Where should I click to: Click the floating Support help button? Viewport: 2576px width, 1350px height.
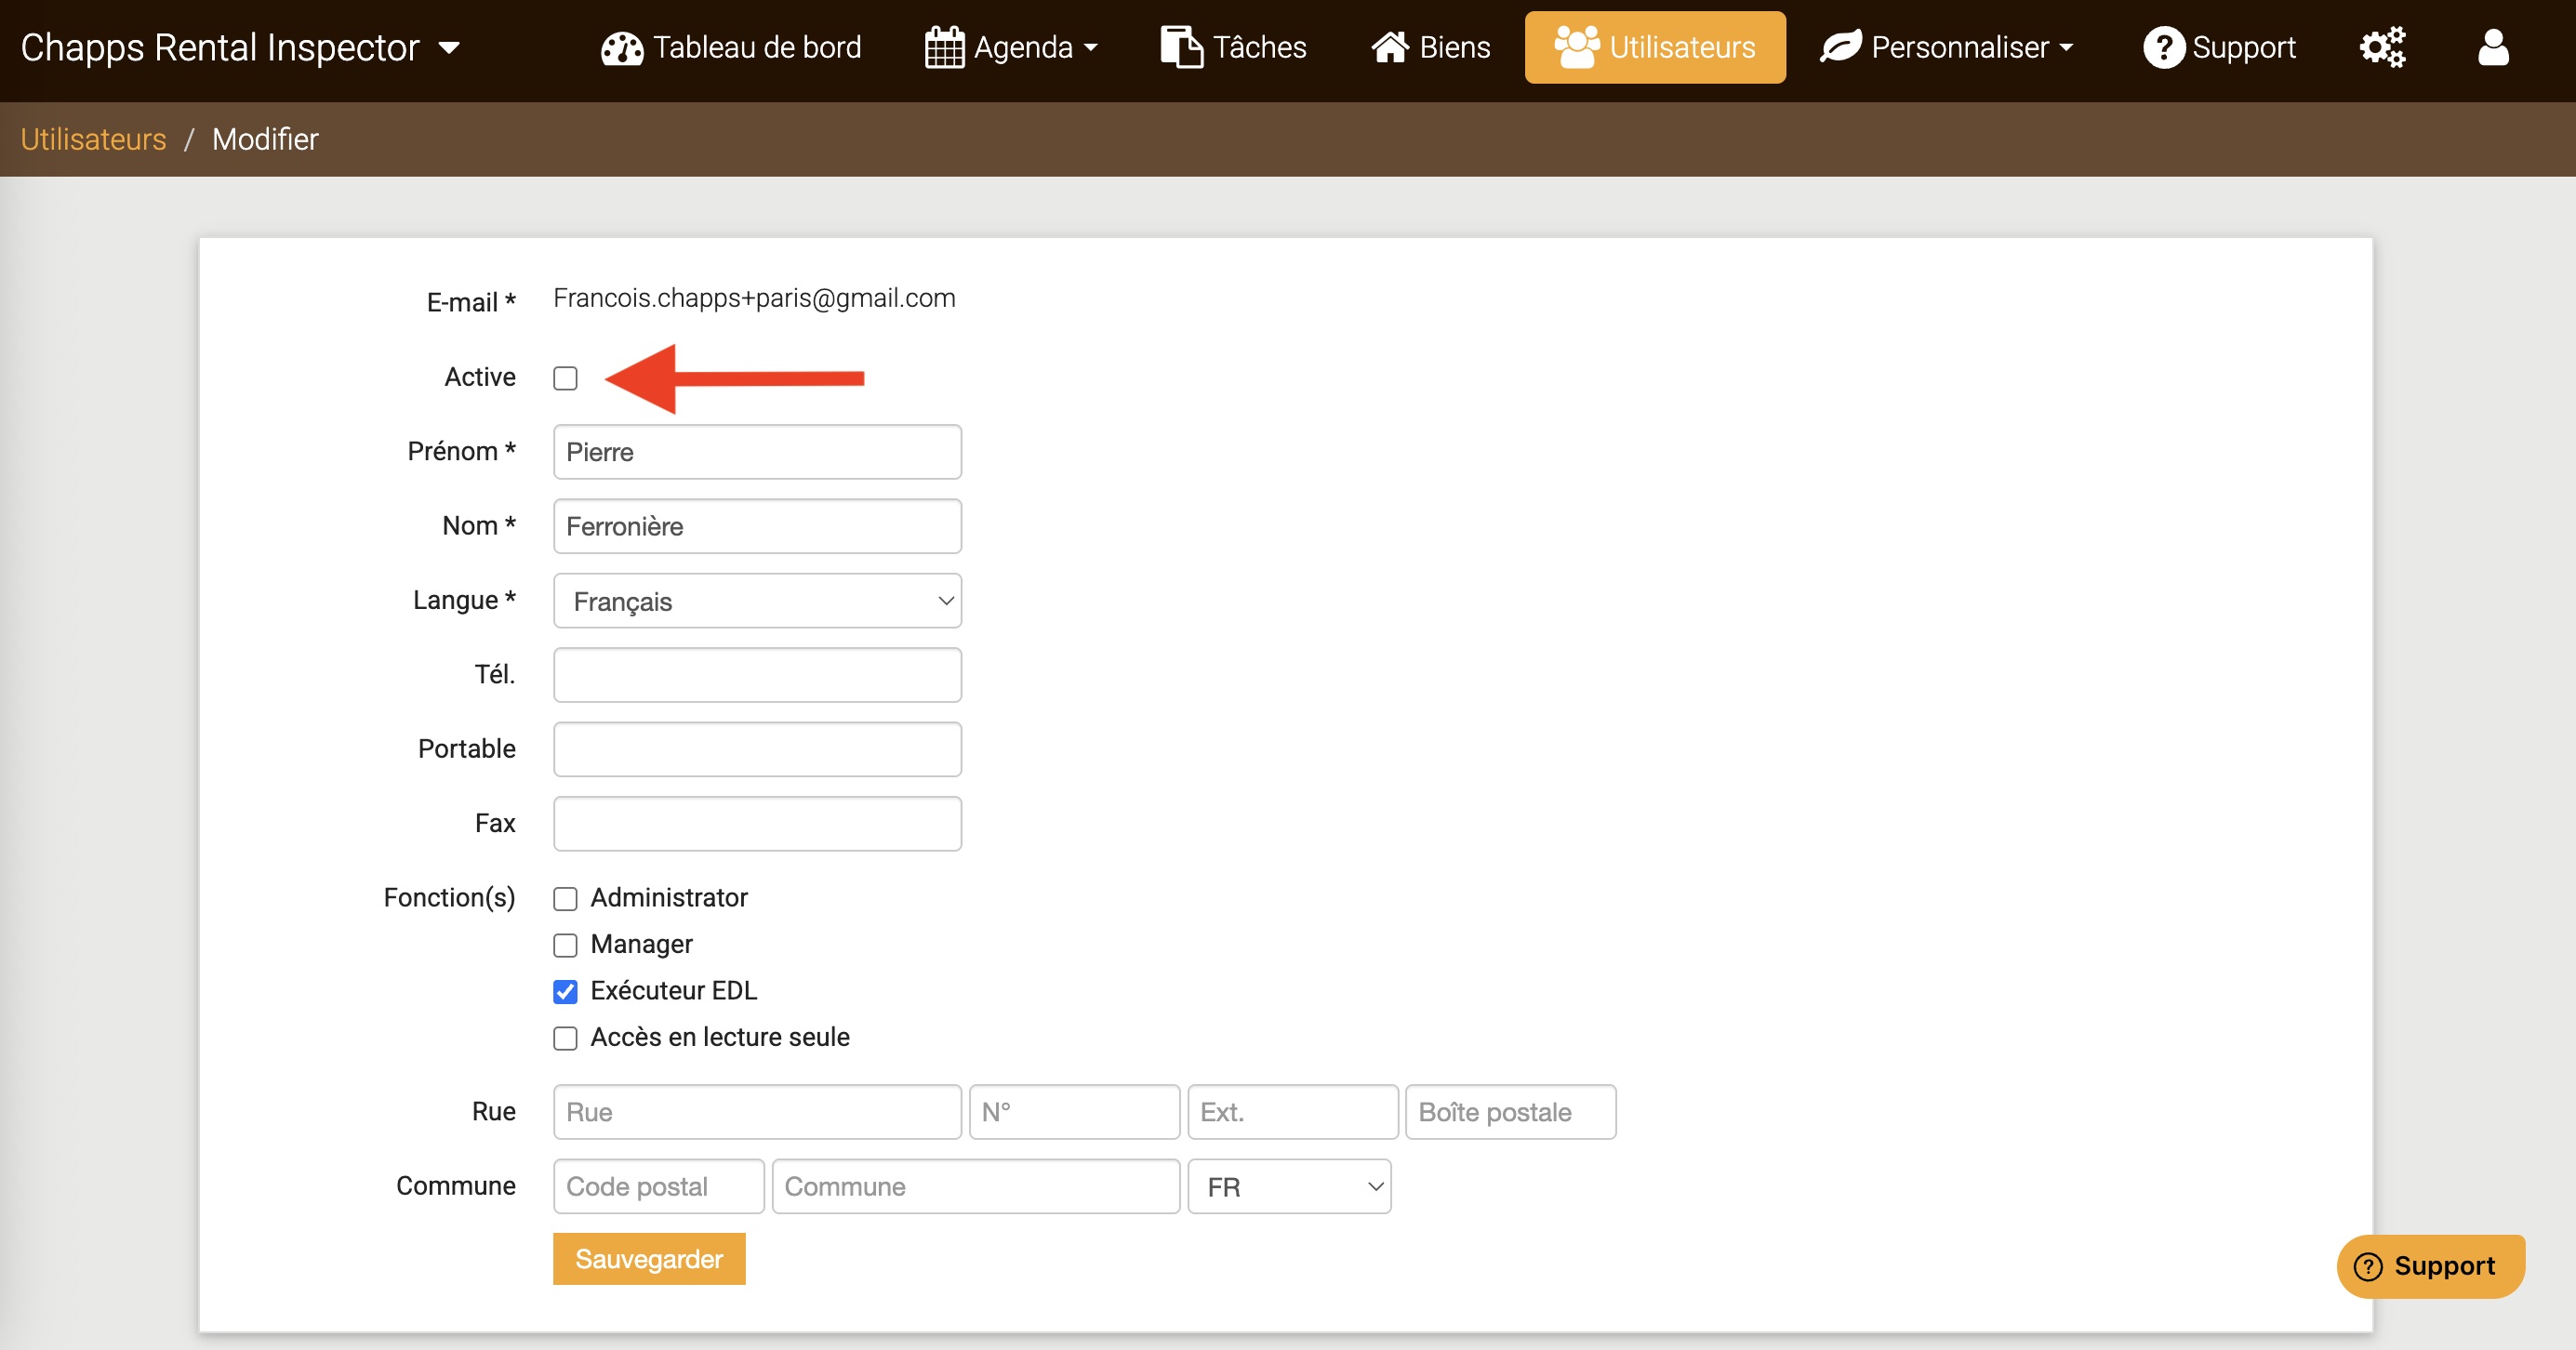tap(2430, 1266)
